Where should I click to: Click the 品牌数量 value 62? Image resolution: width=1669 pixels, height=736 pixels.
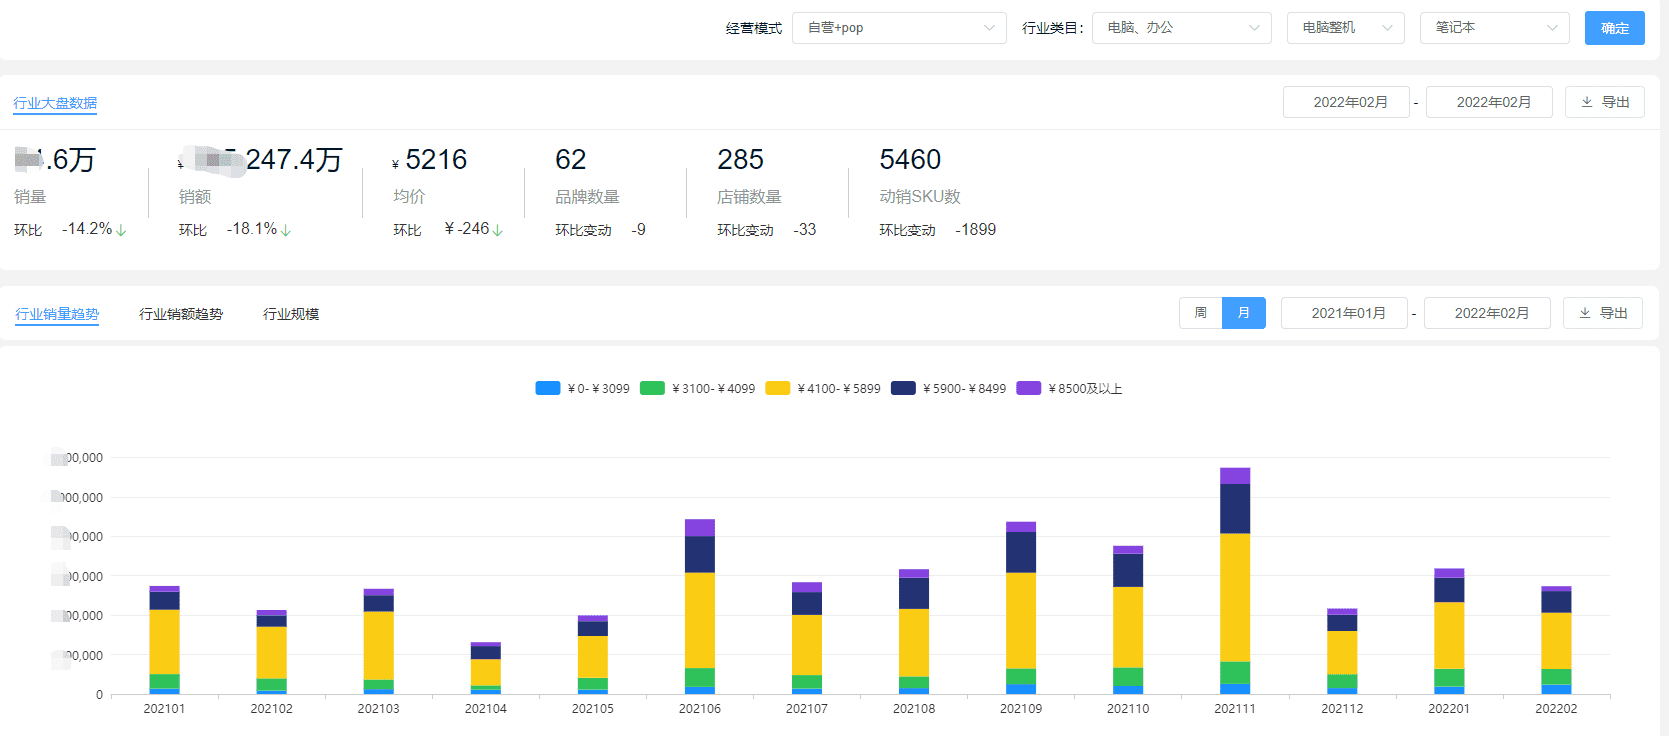click(571, 160)
